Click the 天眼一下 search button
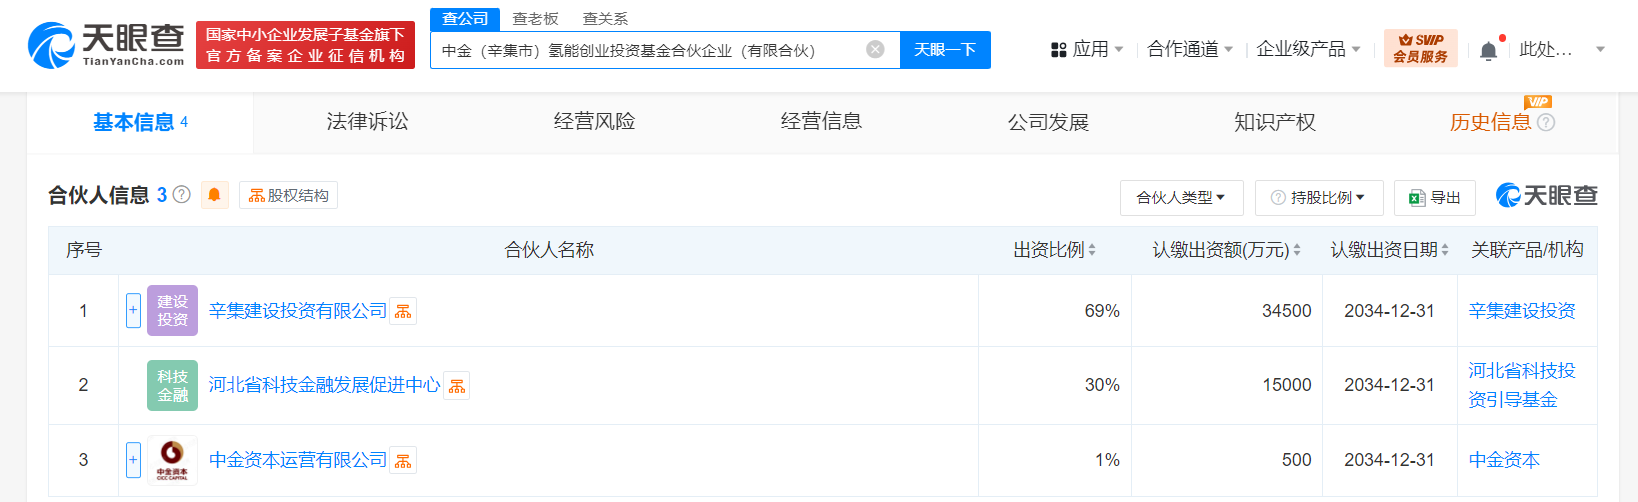Screen dimensions: 1638x502 (945, 49)
